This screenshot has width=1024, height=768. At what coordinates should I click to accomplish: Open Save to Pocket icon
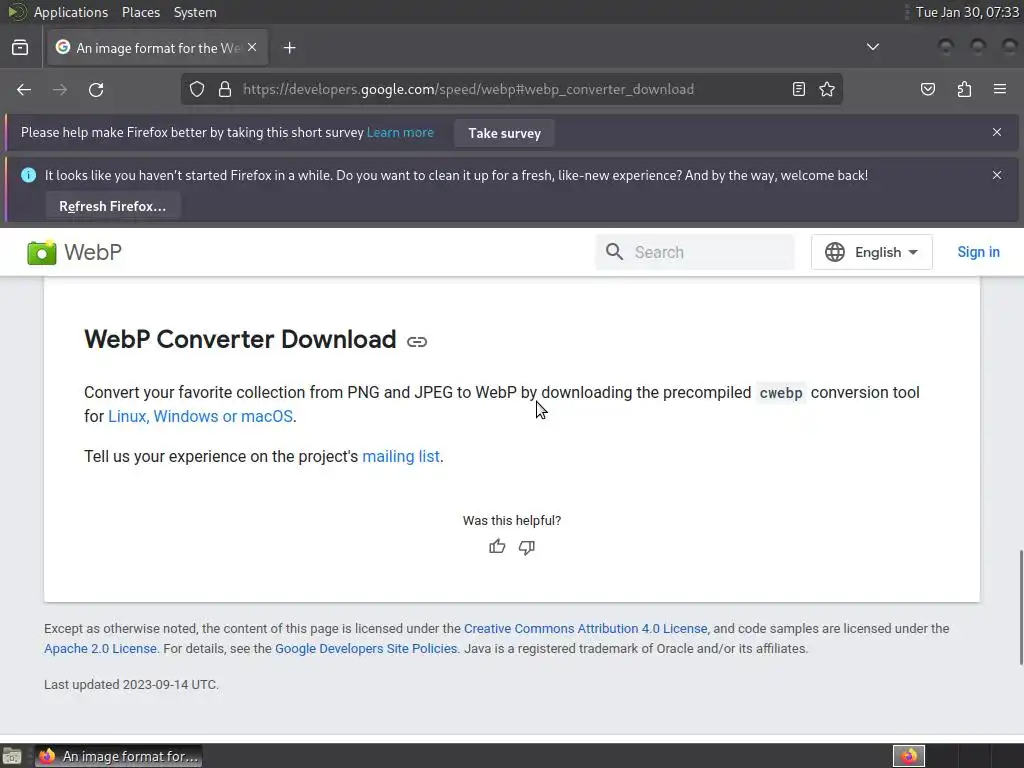928,89
